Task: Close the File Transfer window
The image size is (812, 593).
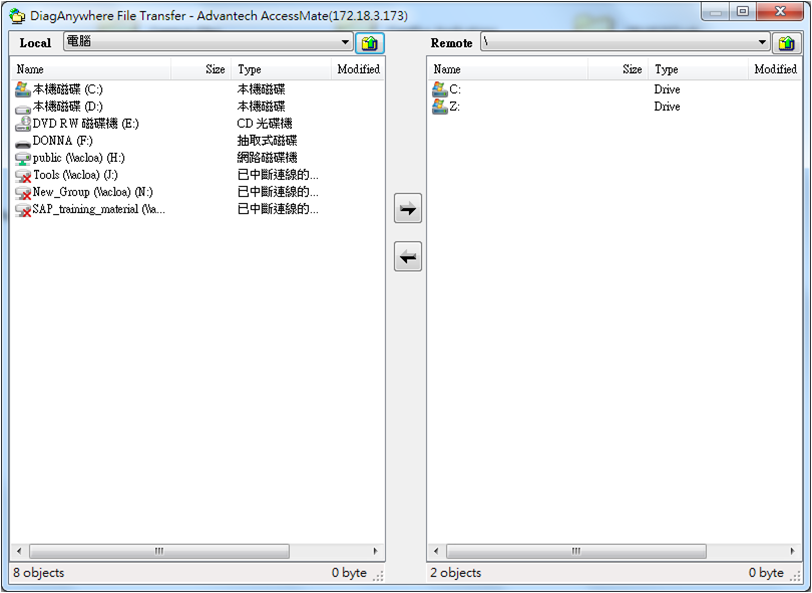Action: [780, 11]
